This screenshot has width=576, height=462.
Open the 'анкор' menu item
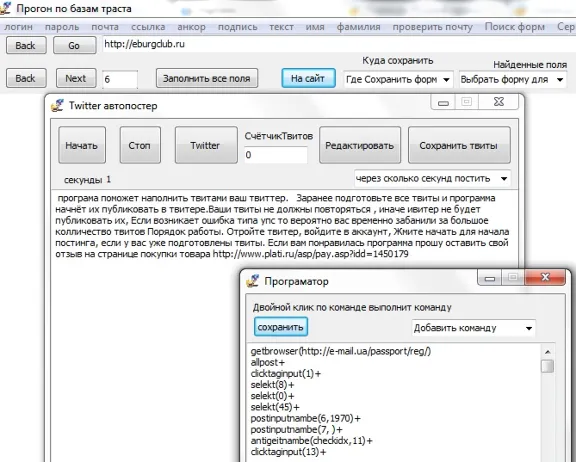pos(191,27)
